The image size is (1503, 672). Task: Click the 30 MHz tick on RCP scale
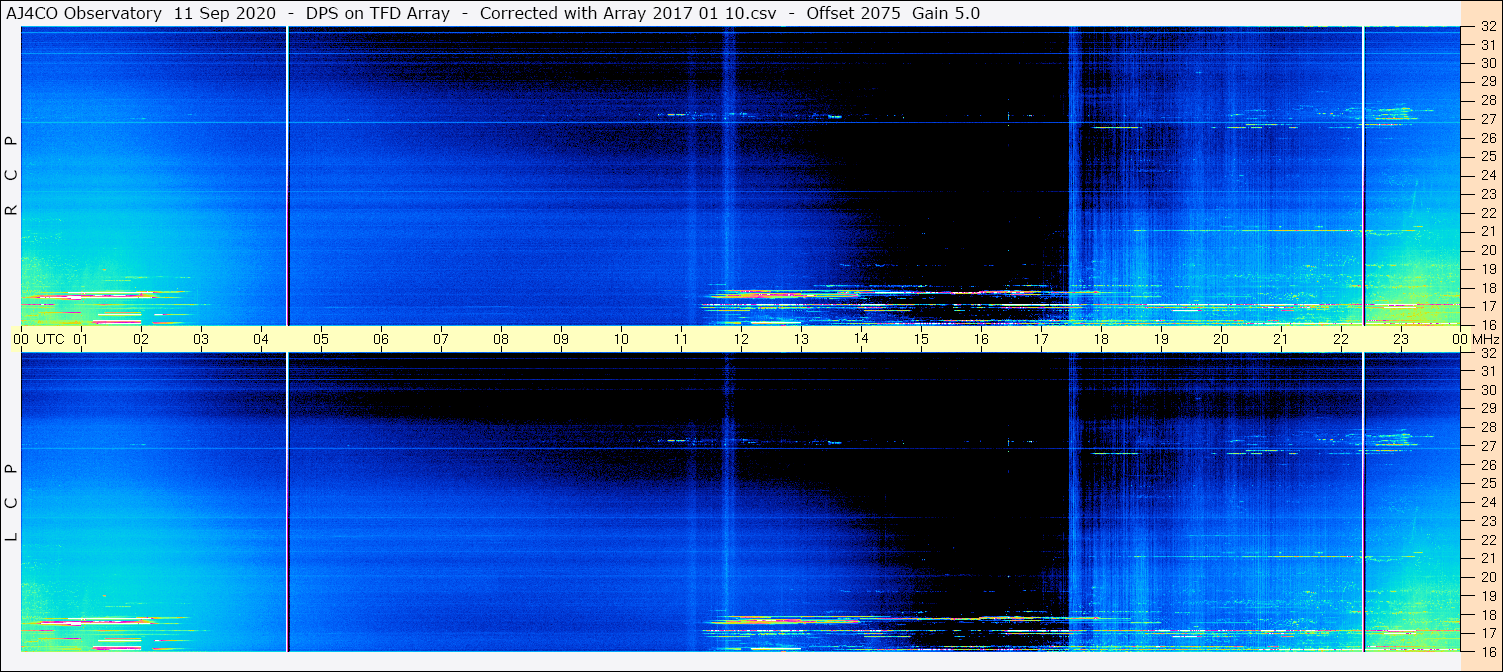click(1488, 63)
